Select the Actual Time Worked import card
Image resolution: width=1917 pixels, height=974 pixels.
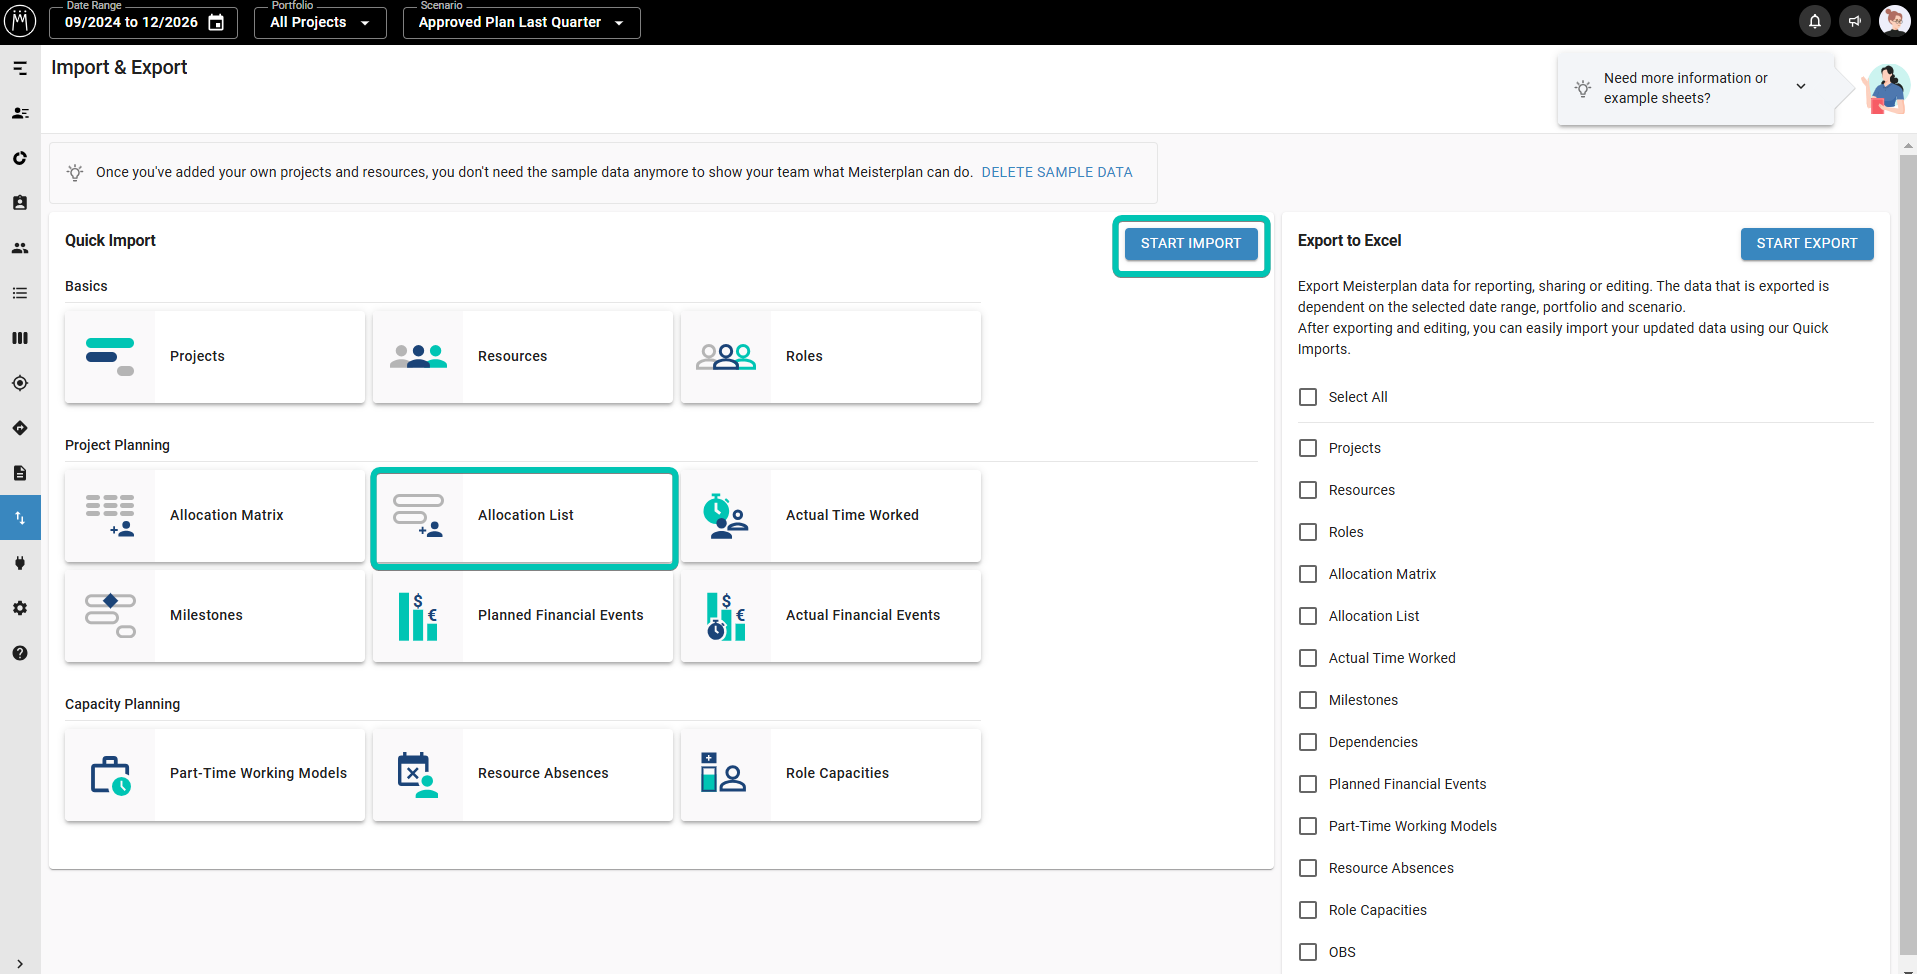click(x=831, y=516)
